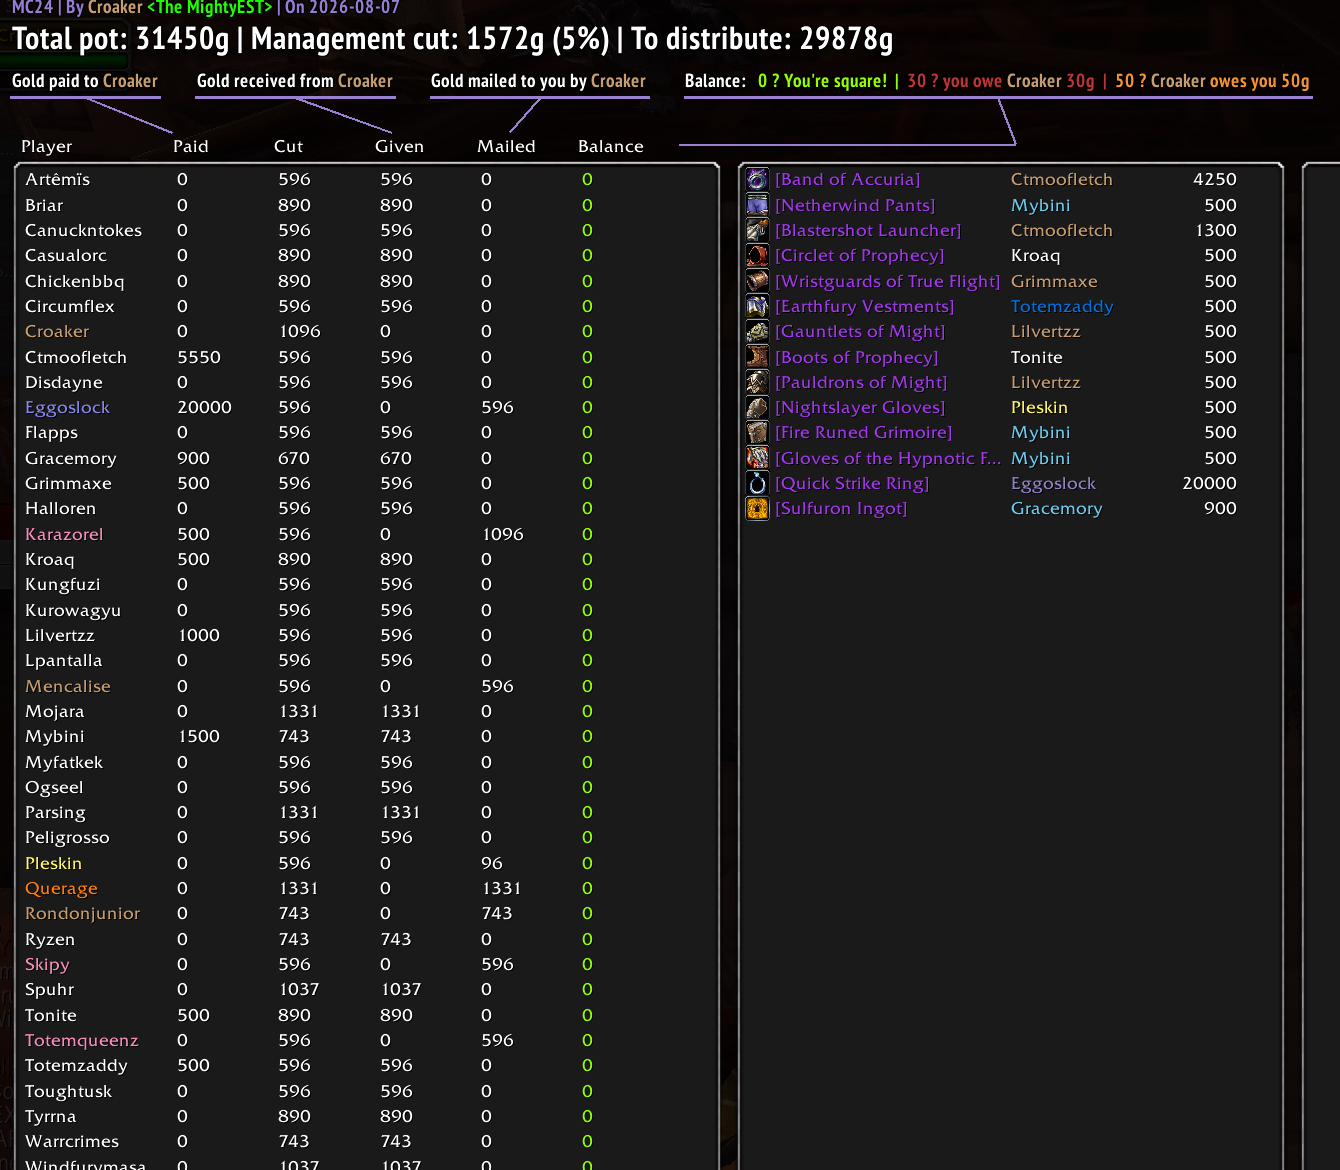Click the 'Croaker owes you 50g' legend
Viewport: 1340px width, 1170px height.
click(x=1212, y=81)
